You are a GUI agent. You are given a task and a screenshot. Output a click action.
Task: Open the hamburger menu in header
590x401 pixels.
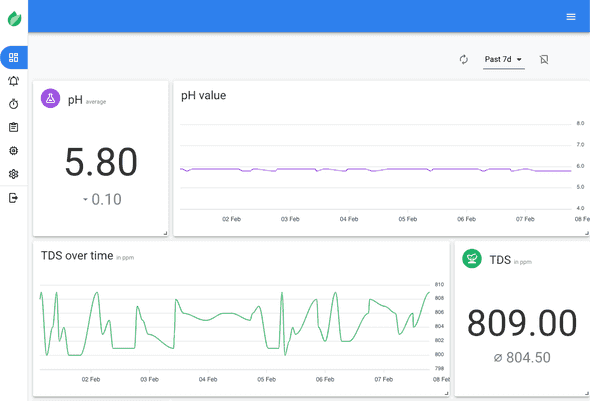[x=571, y=17]
